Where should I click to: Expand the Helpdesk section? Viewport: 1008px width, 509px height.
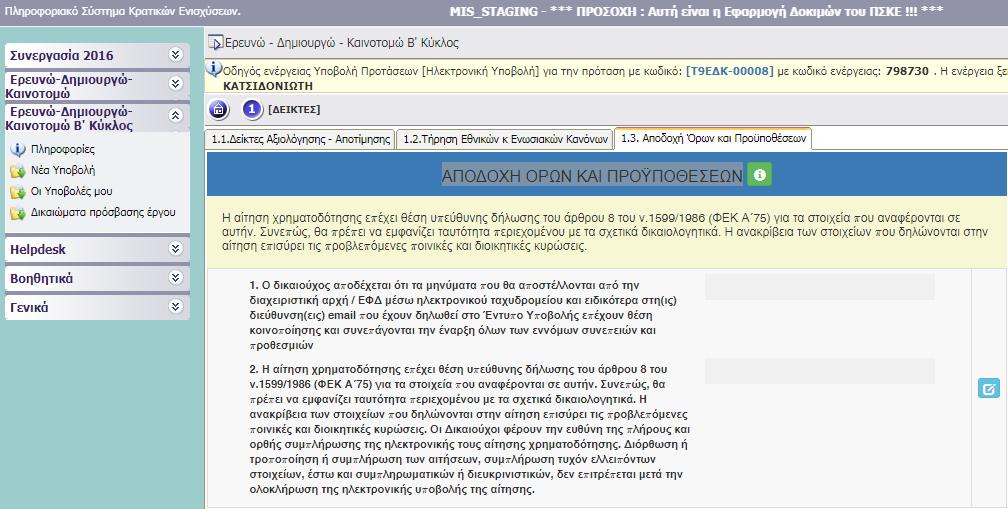176,249
